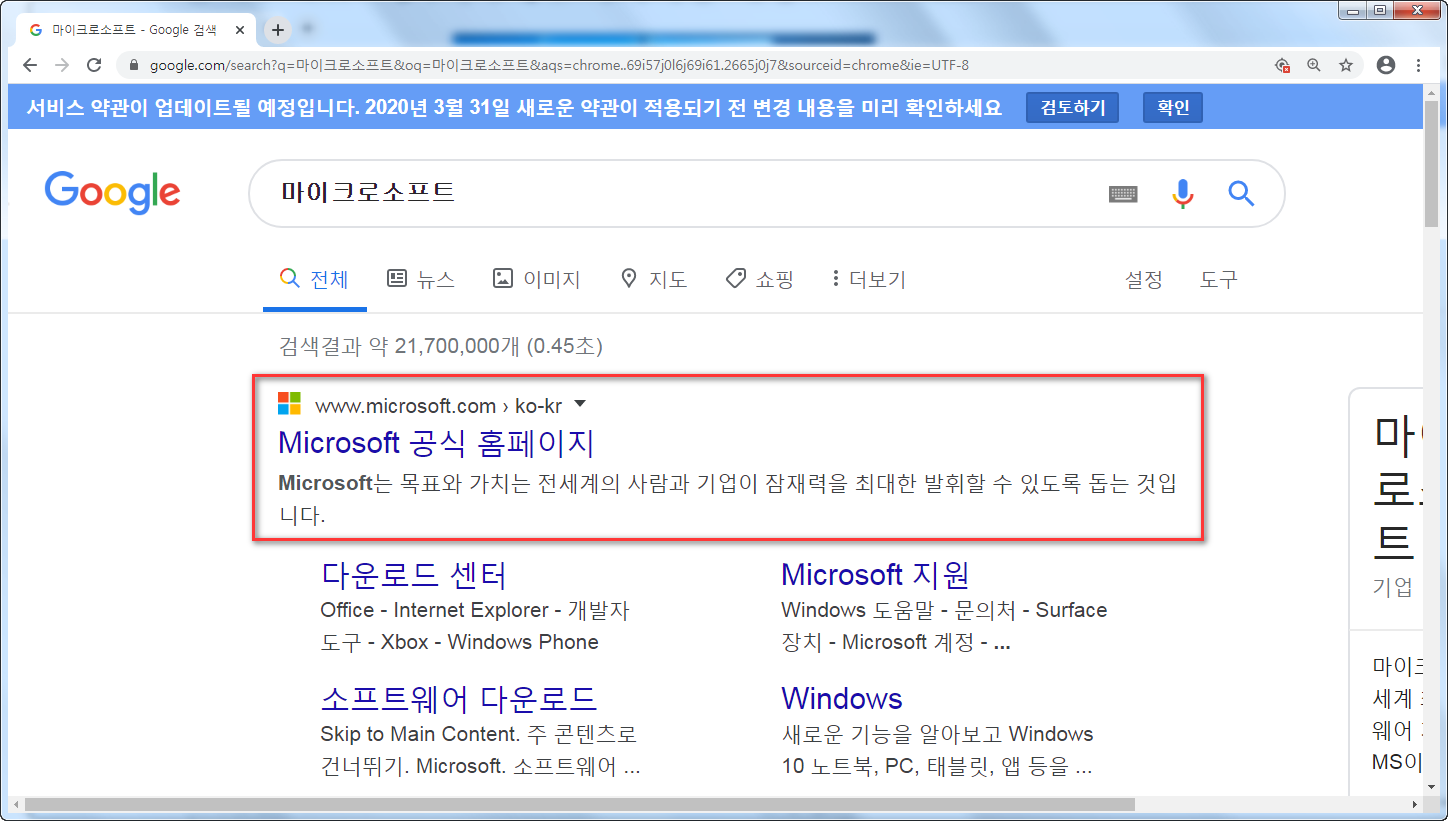1448x821 pixels.
Task: Start voice search with the microphone icon
Action: 1183,194
